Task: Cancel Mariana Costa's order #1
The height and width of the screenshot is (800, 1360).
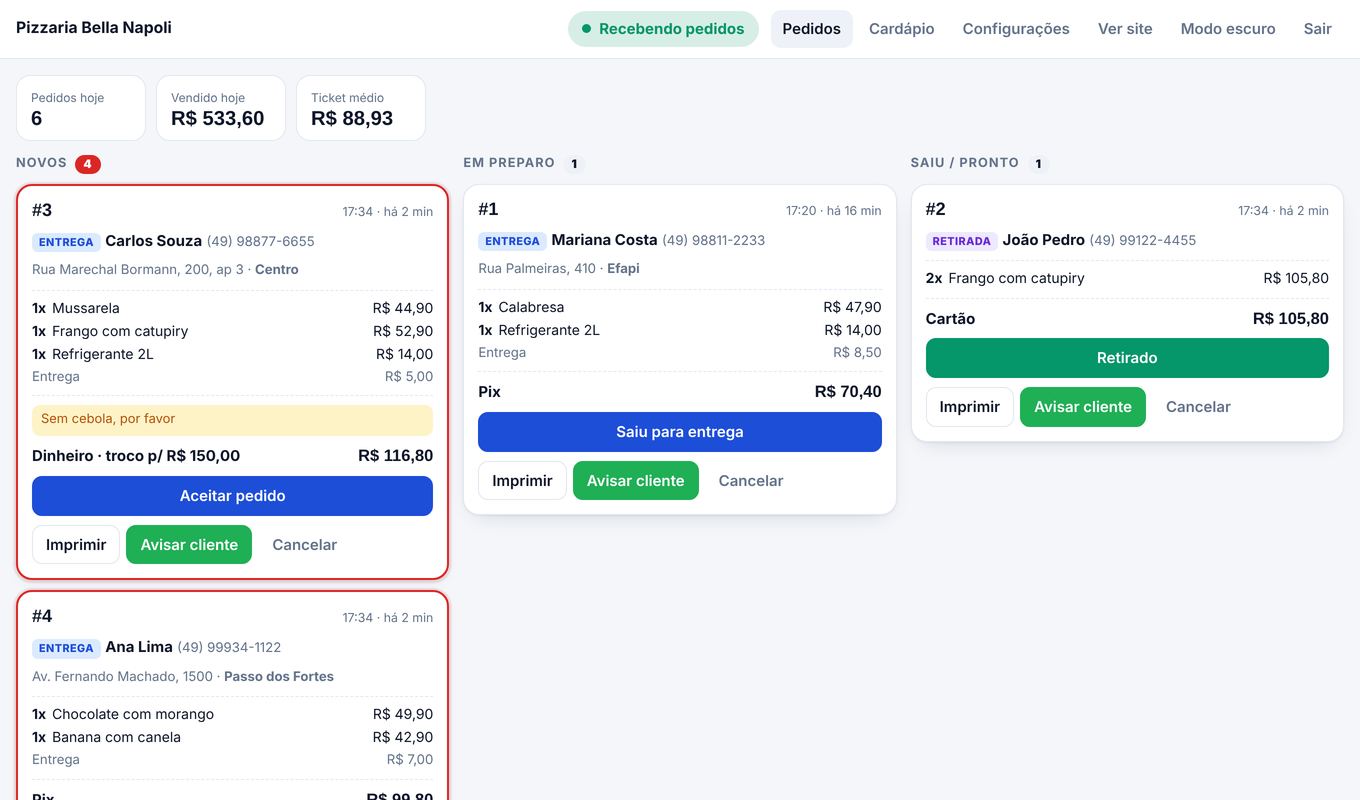Action: [751, 481]
